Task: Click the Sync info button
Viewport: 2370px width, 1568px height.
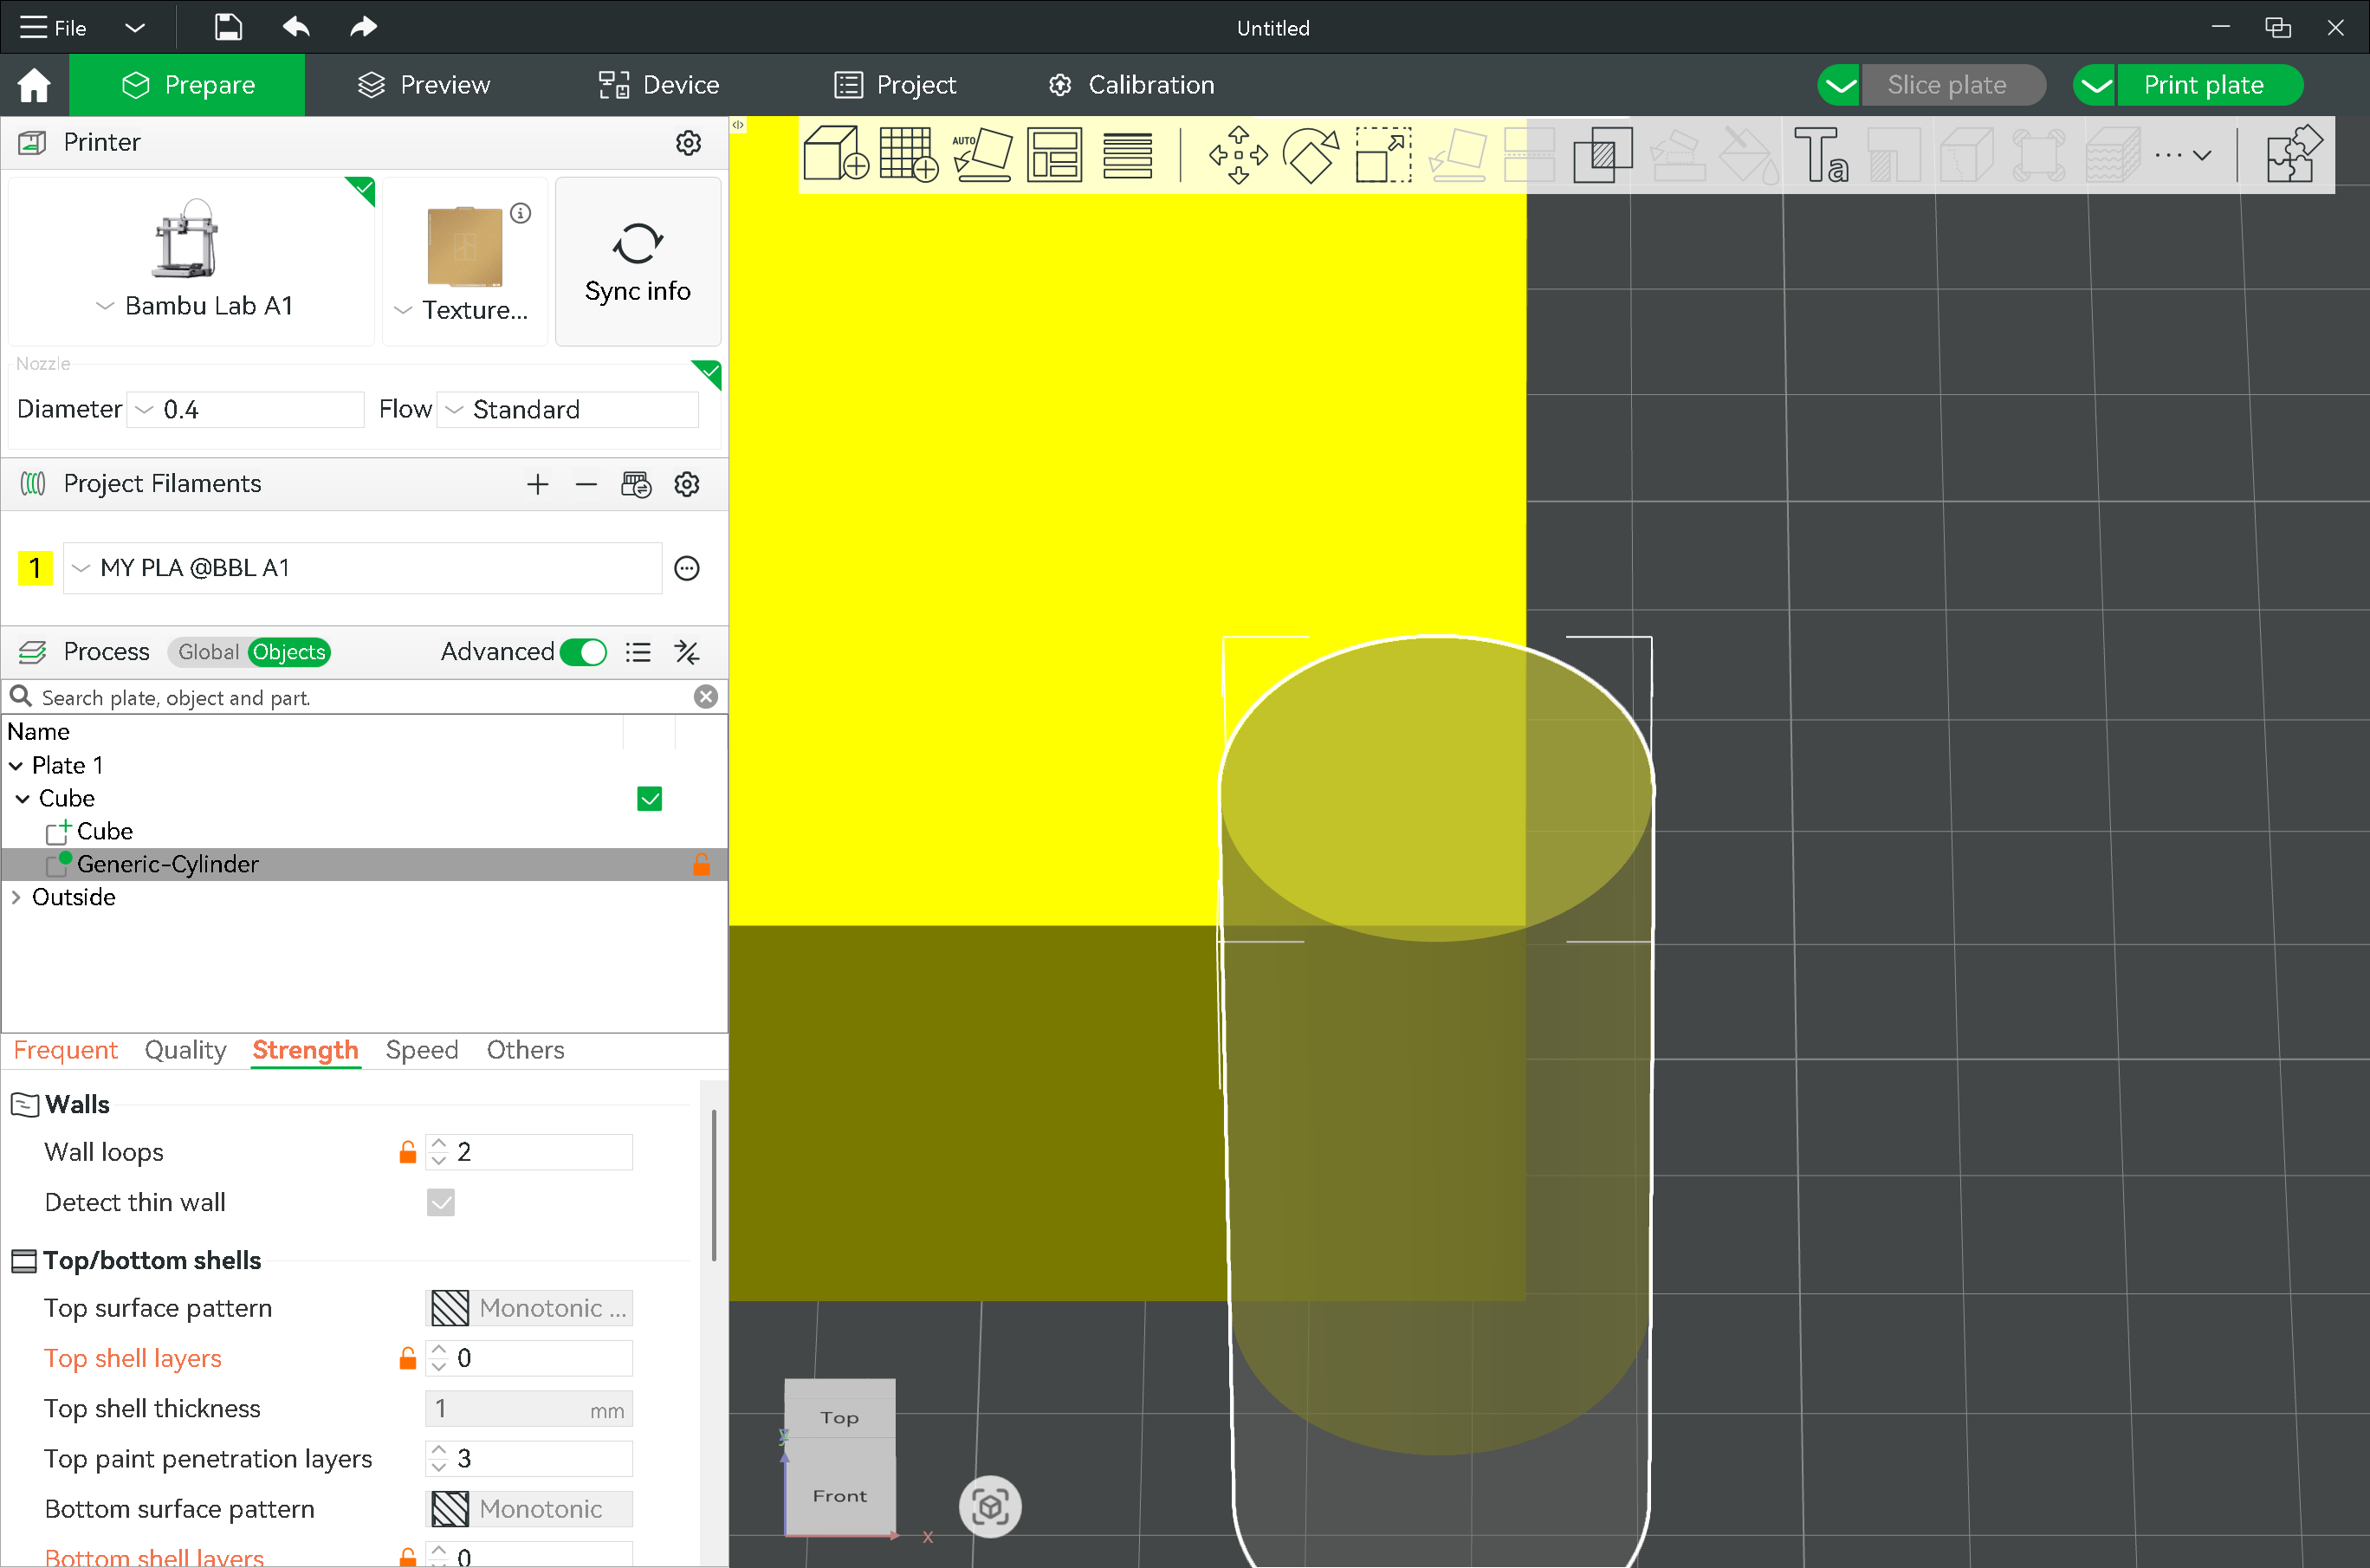Action: (x=638, y=262)
